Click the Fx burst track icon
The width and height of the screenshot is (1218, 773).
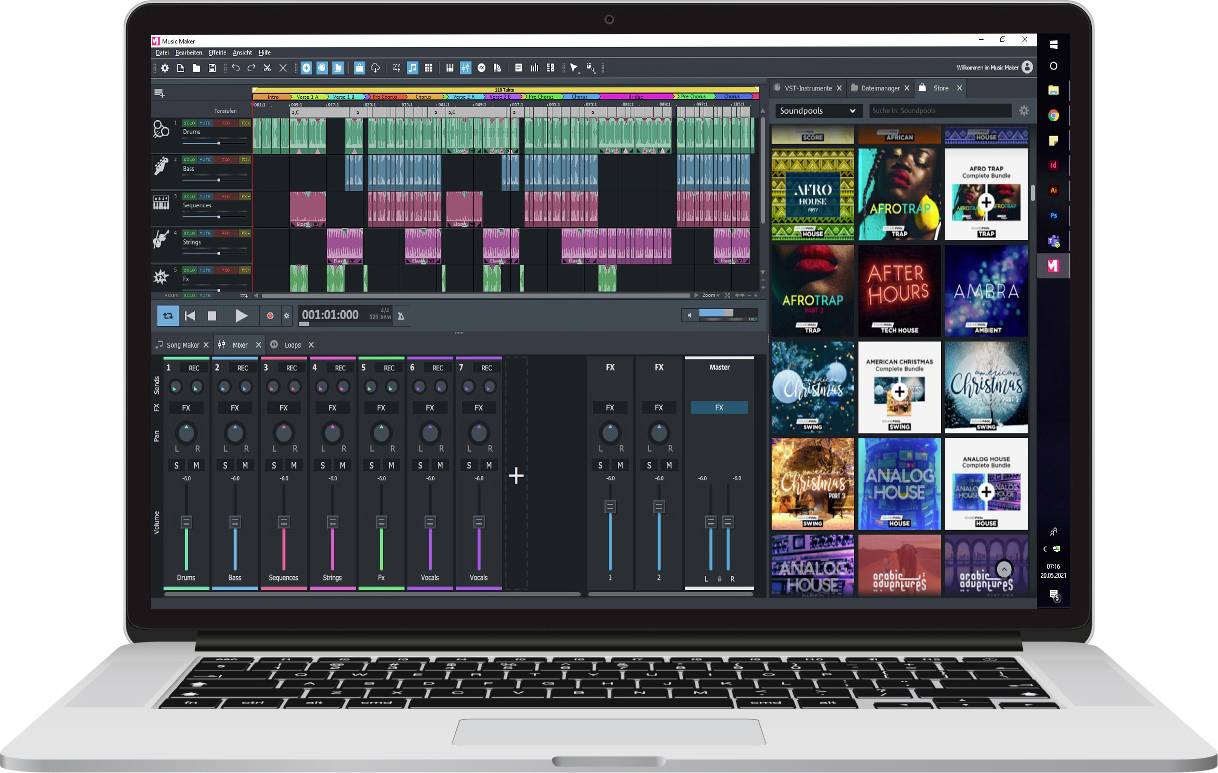click(161, 276)
